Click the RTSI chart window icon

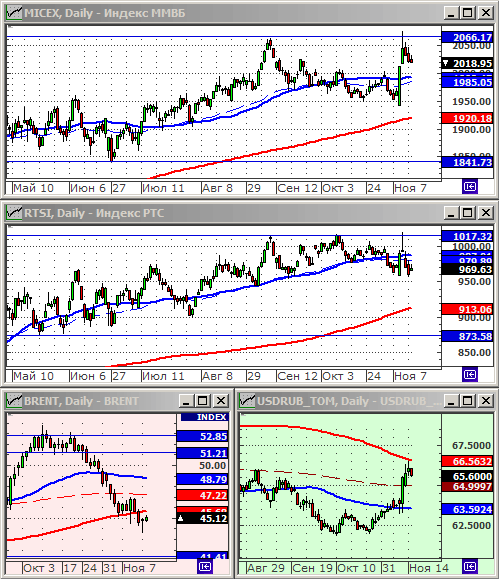[x=14, y=213]
